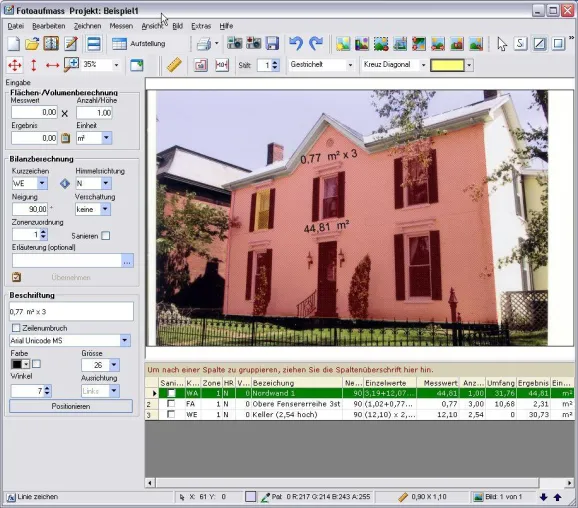Undo last action with blue arrow

(296, 44)
